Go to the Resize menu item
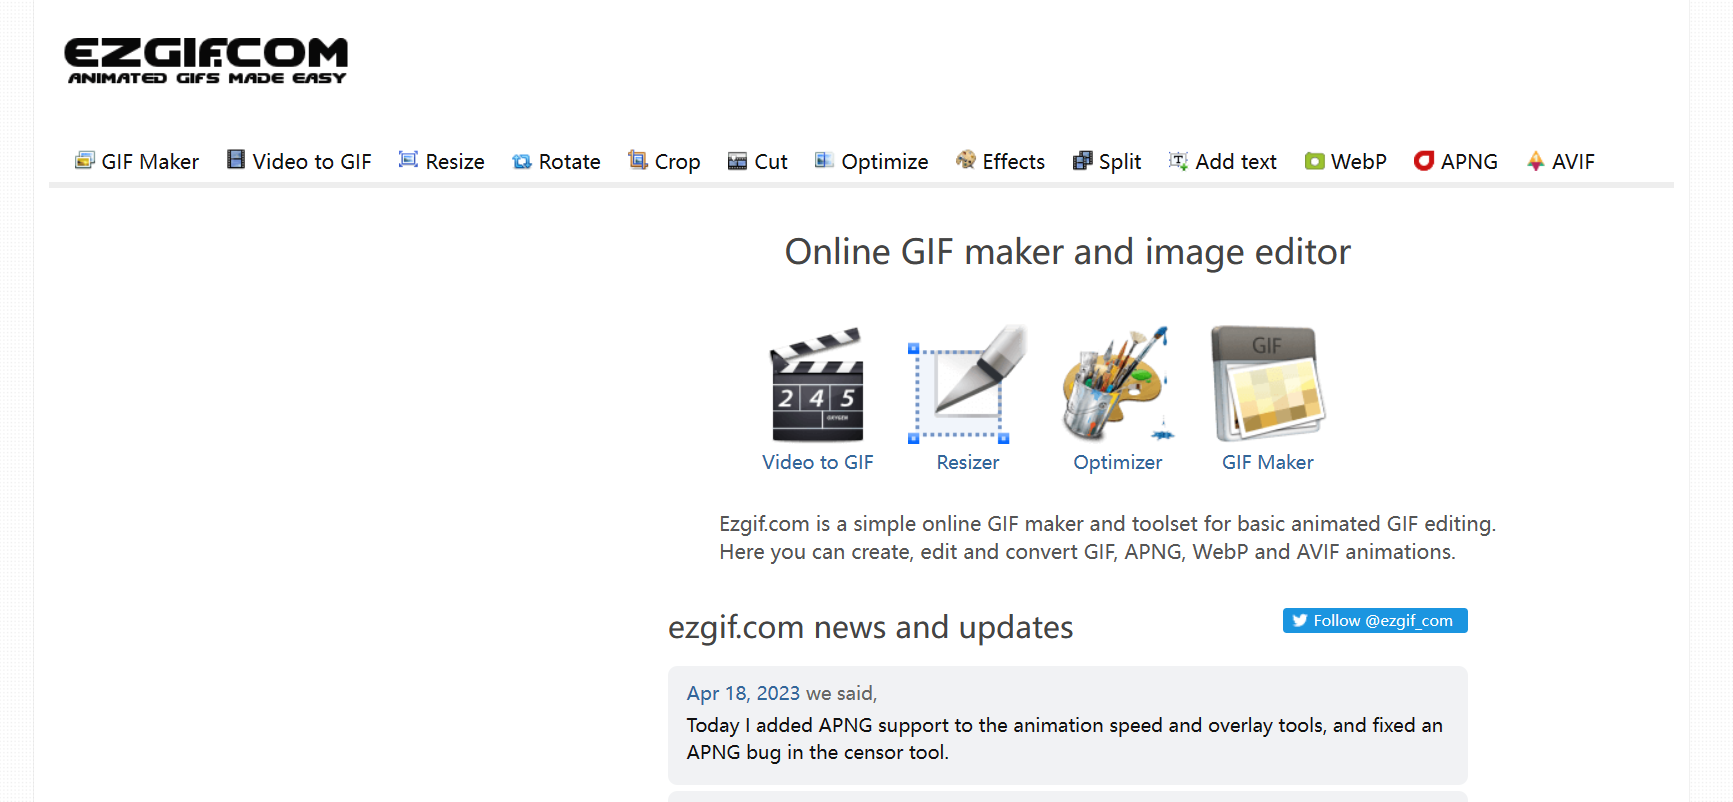Image resolution: width=1733 pixels, height=802 pixels. coord(441,162)
